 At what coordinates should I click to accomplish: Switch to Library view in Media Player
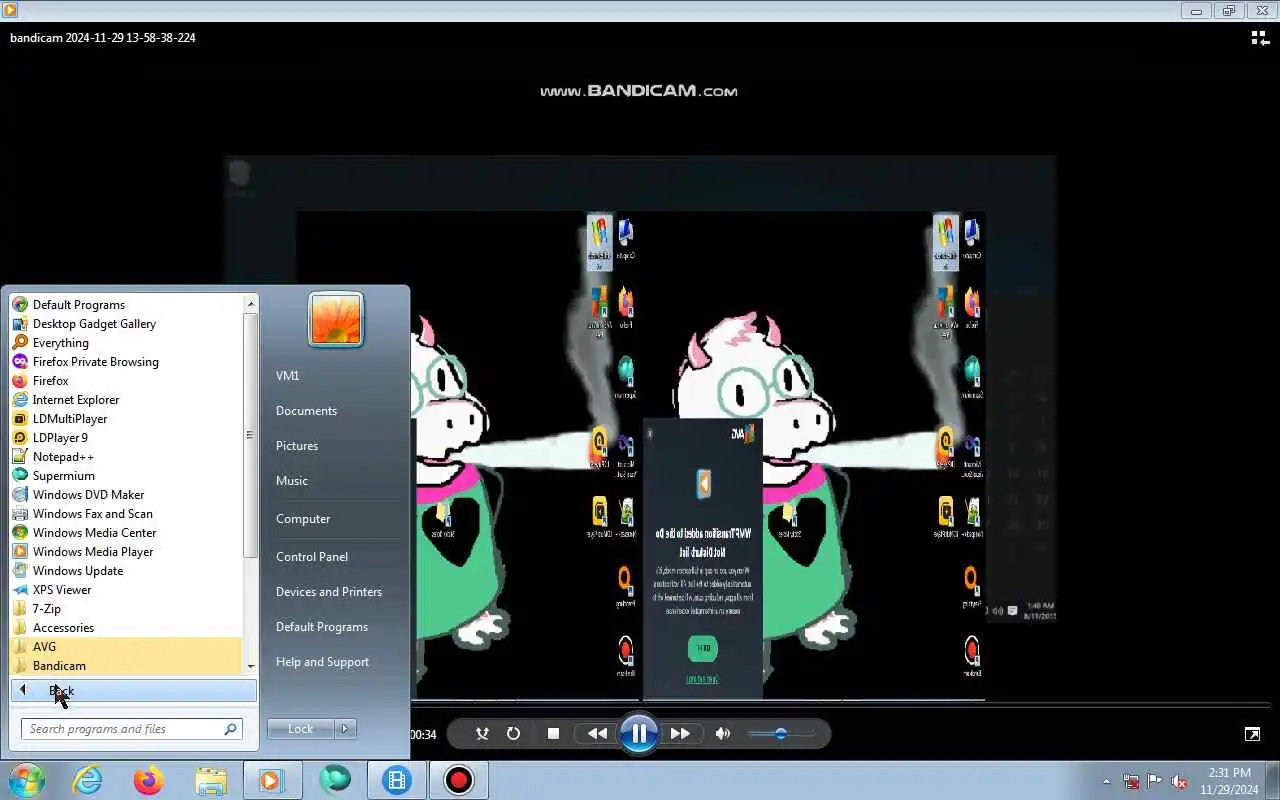tap(1260, 38)
